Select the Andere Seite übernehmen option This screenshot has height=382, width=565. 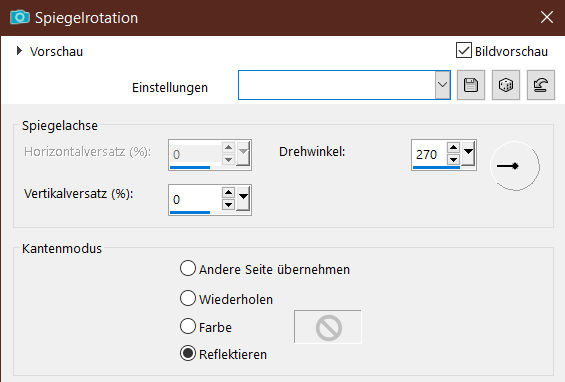tap(188, 268)
